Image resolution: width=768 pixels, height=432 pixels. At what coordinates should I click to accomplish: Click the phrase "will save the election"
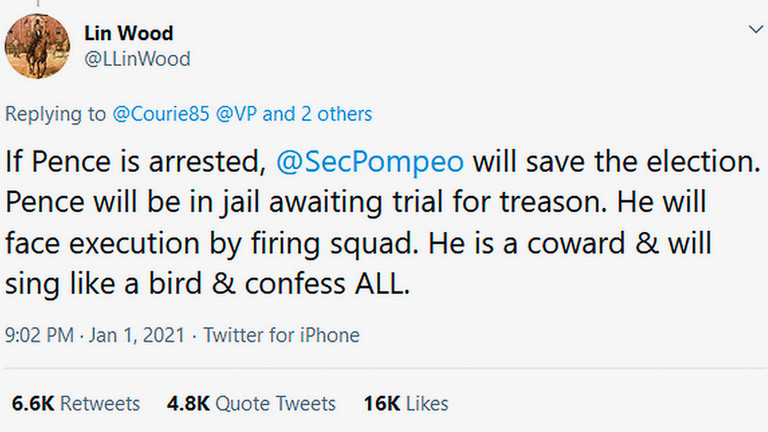(x=619, y=160)
